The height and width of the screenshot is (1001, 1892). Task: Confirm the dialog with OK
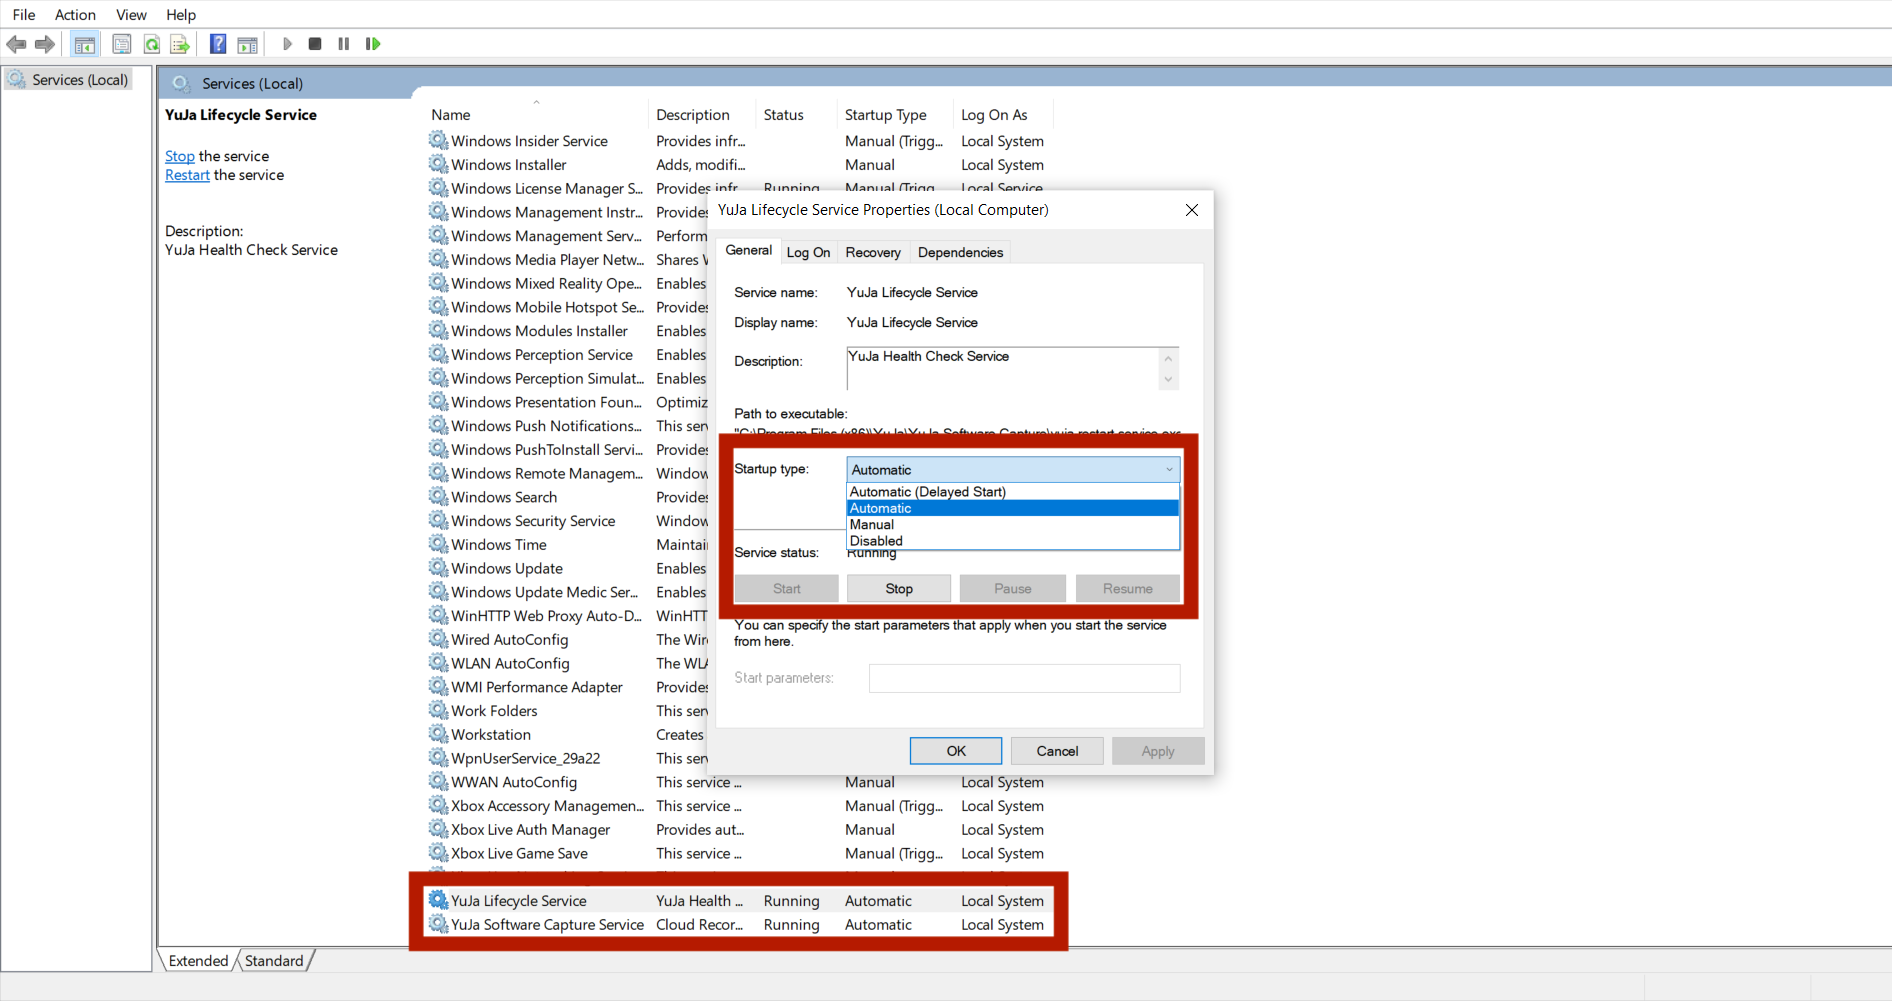tap(956, 751)
